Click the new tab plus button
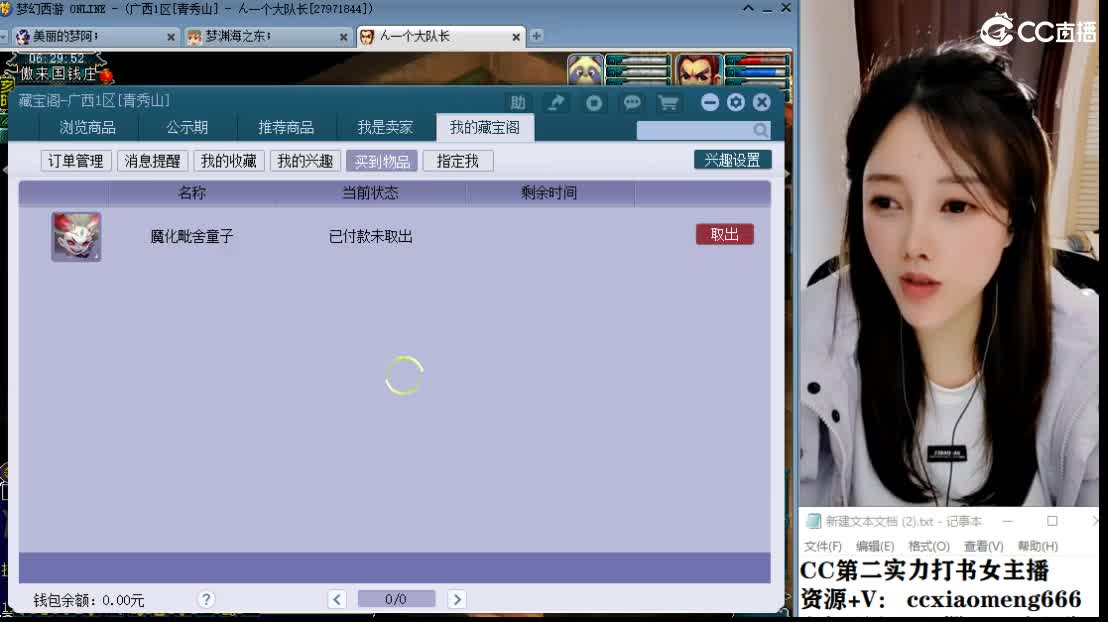 (x=537, y=36)
